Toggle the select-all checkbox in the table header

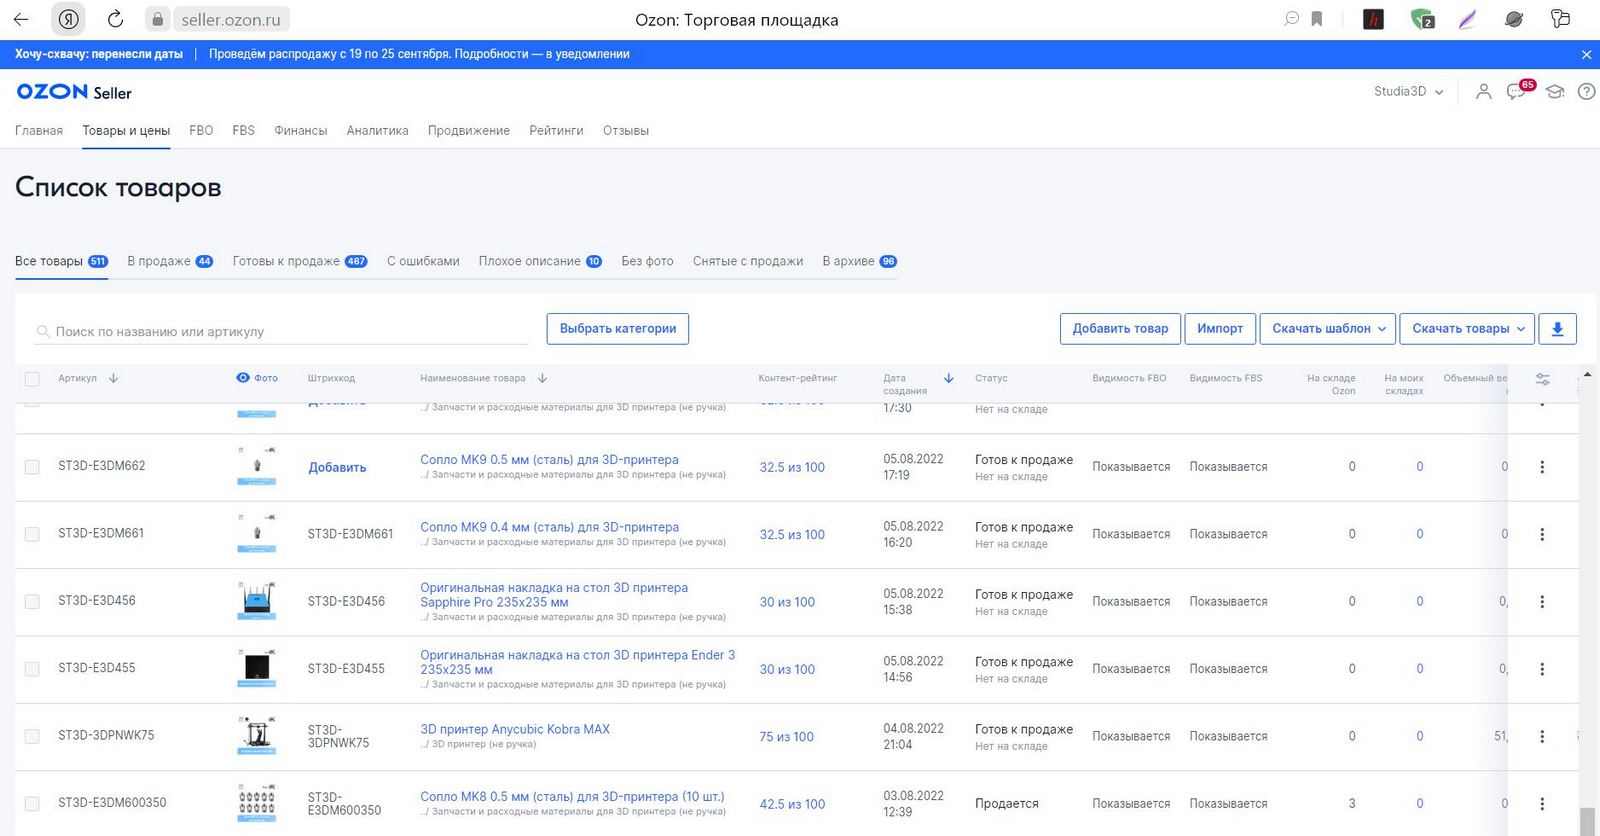[32, 379]
